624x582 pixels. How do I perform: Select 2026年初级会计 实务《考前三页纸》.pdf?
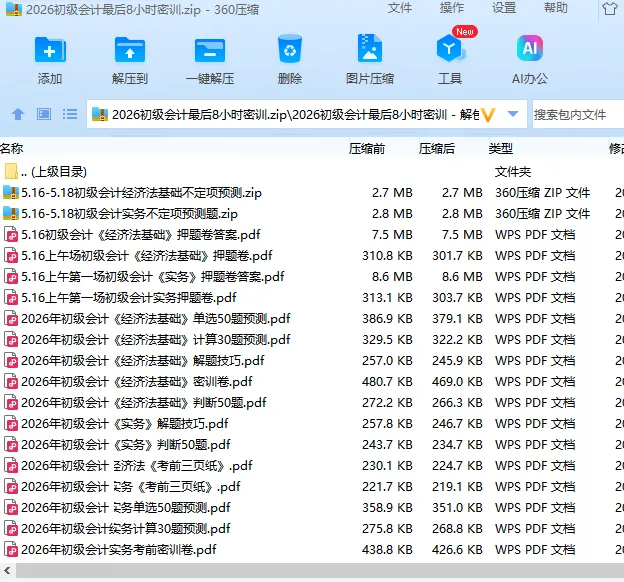pyautogui.click(x=312, y=486)
